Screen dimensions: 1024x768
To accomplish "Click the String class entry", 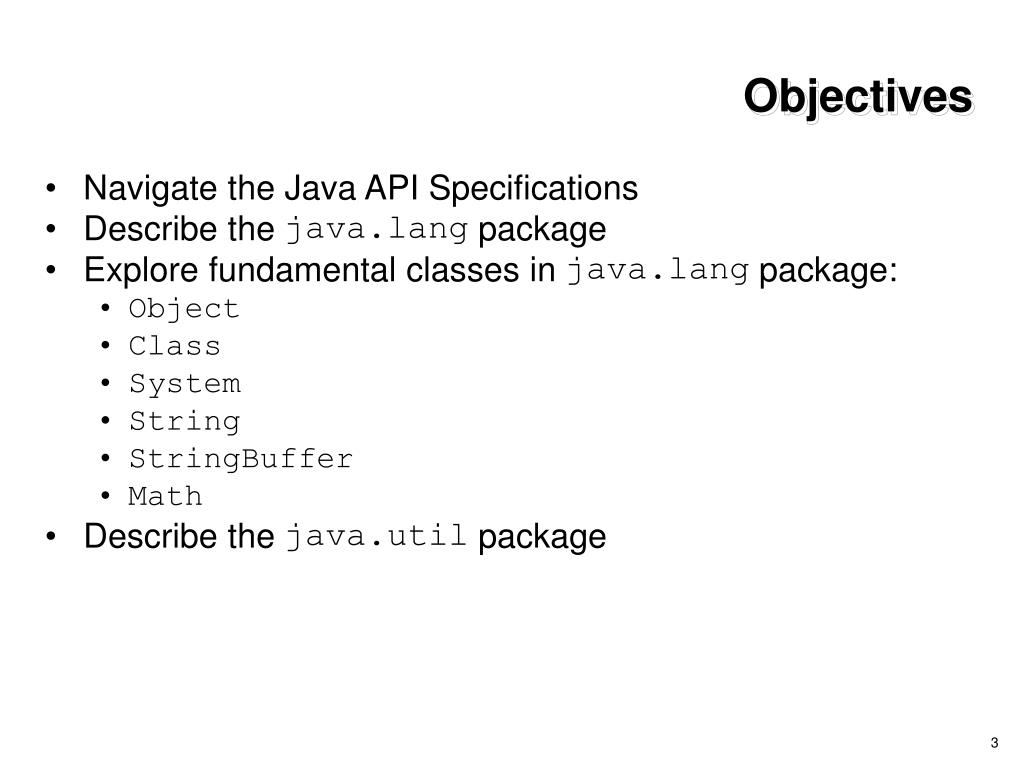I will tap(185, 421).
